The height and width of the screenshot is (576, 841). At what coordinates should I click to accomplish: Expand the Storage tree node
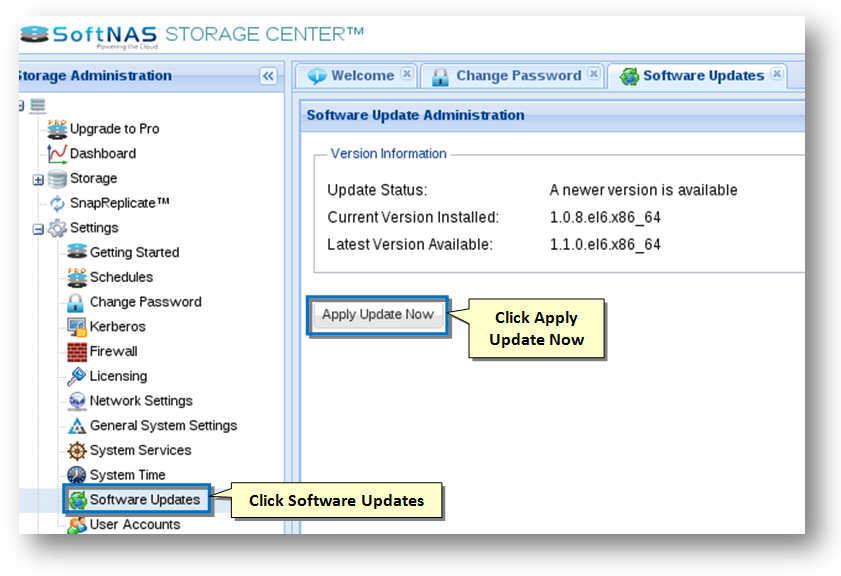(x=38, y=180)
